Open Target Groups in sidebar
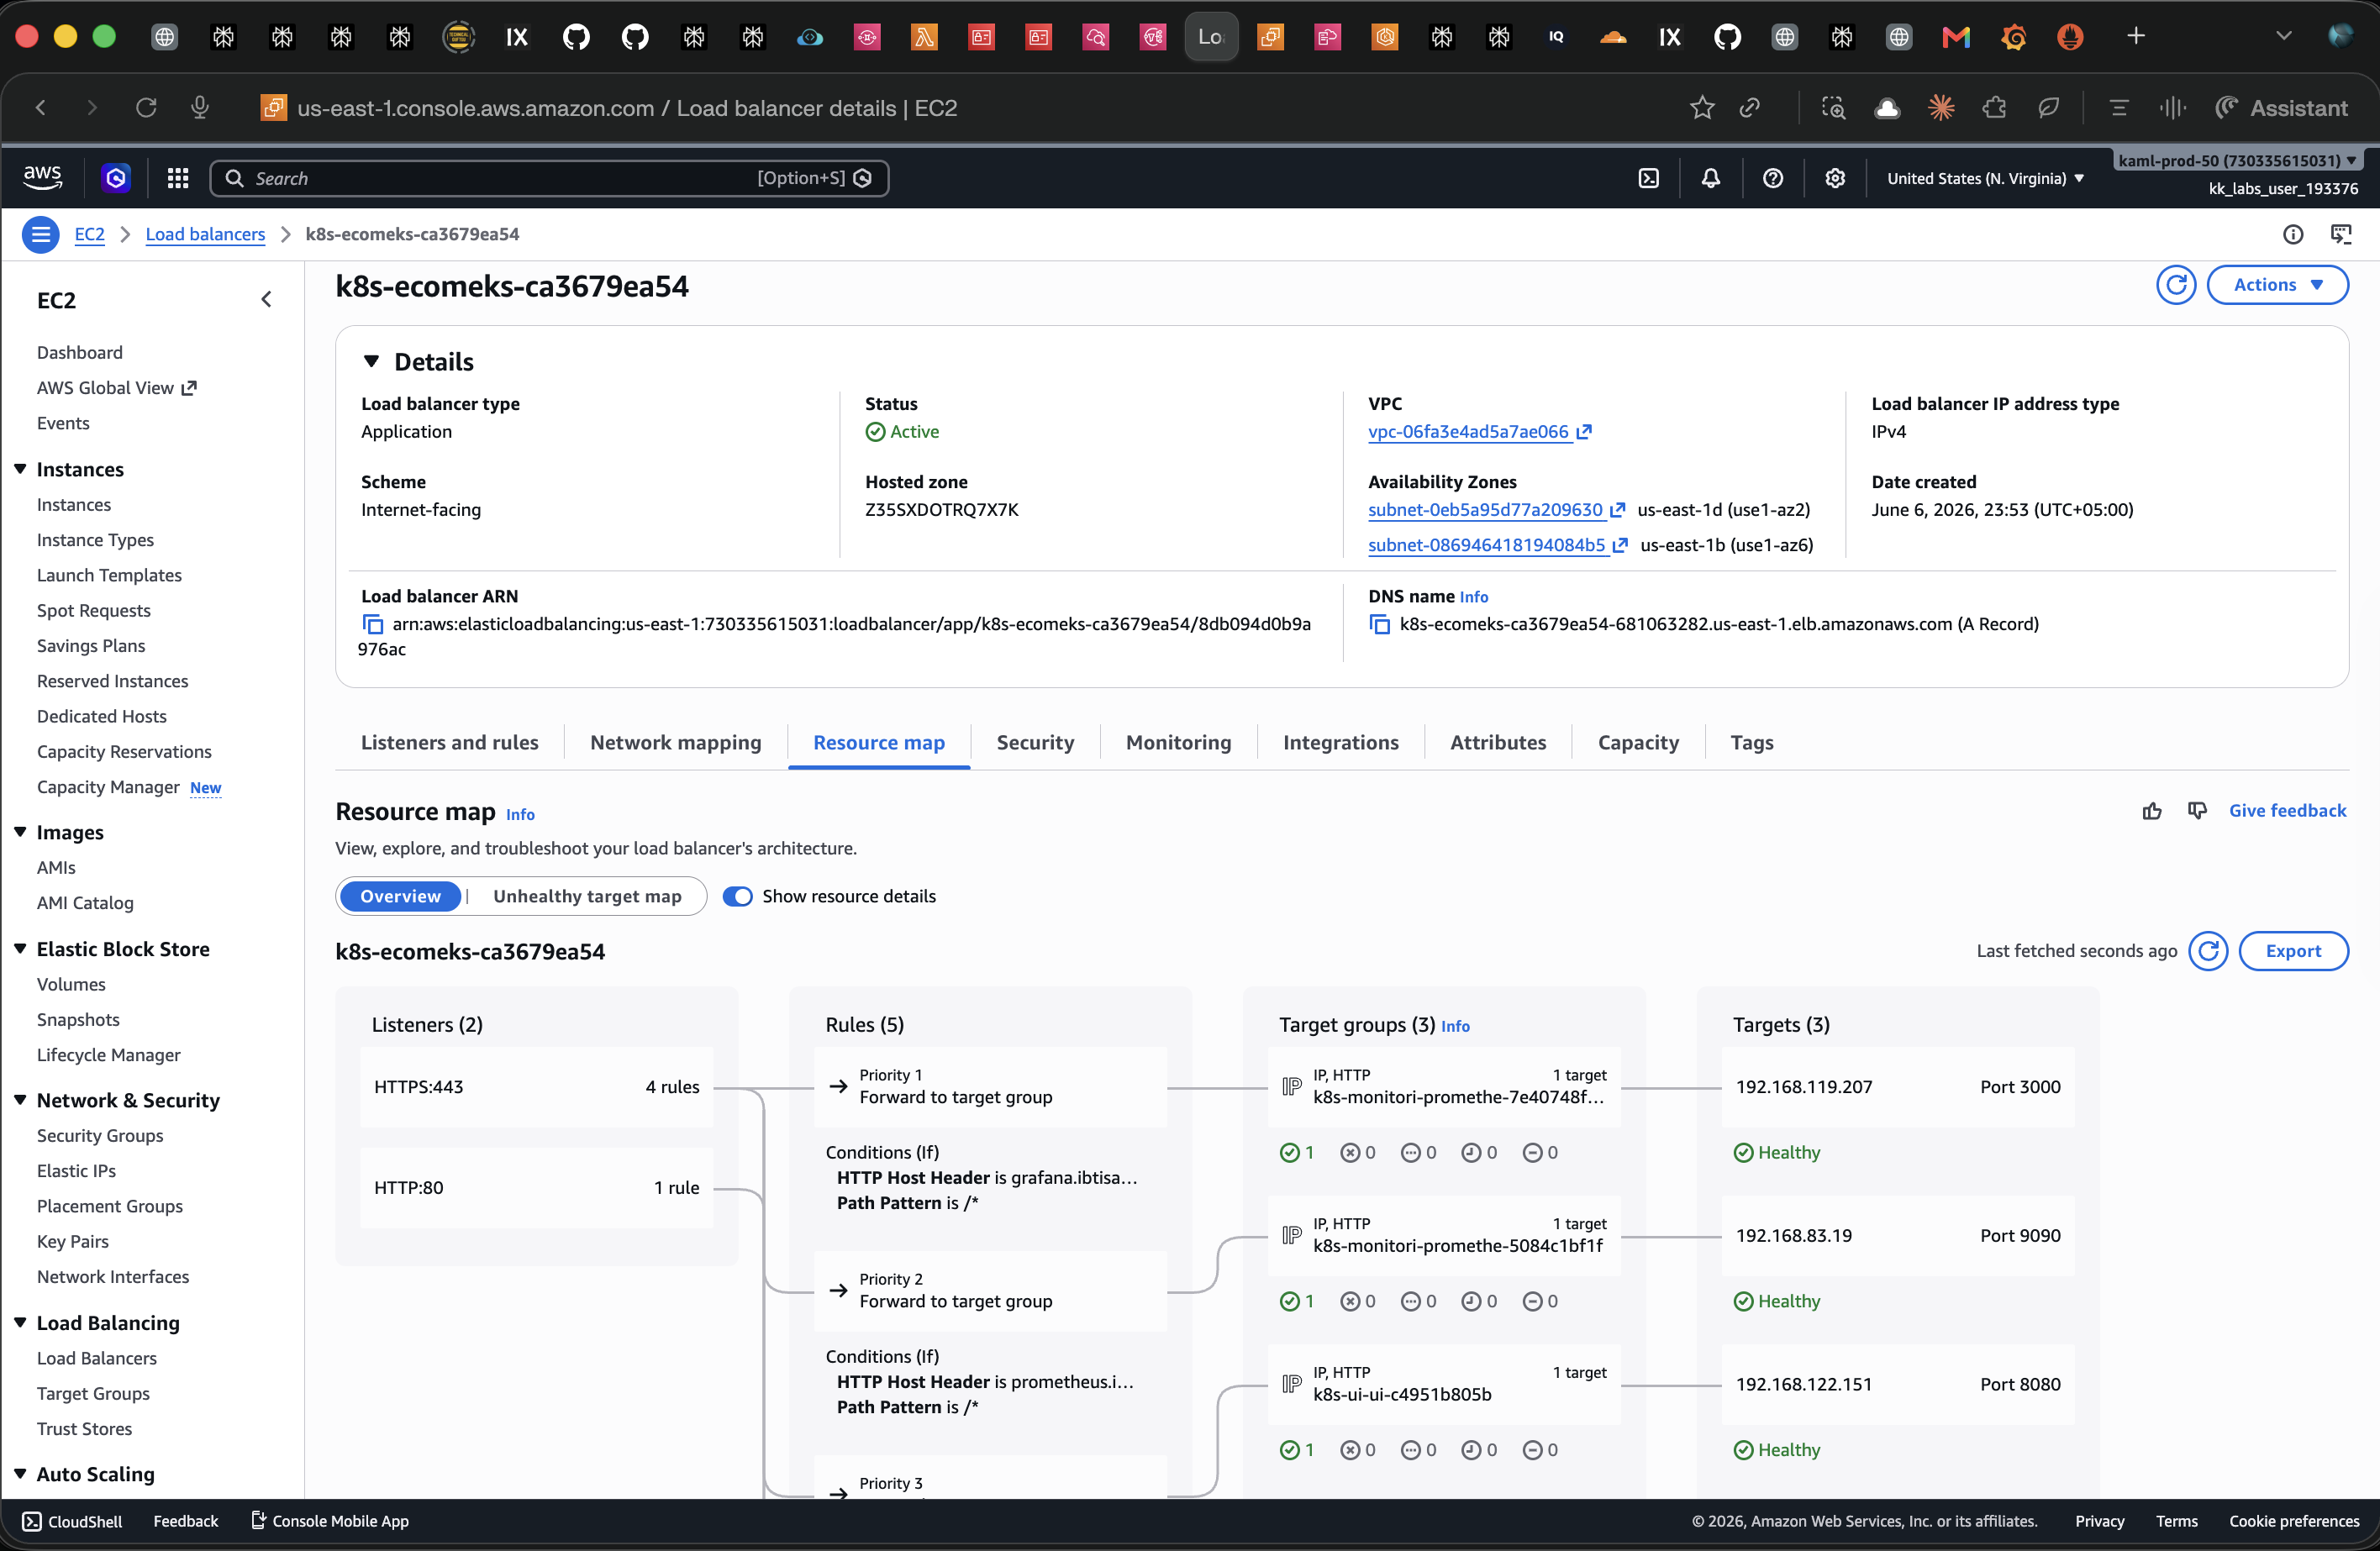The width and height of the screenshot is (2380, 1551). (93, 1394)
